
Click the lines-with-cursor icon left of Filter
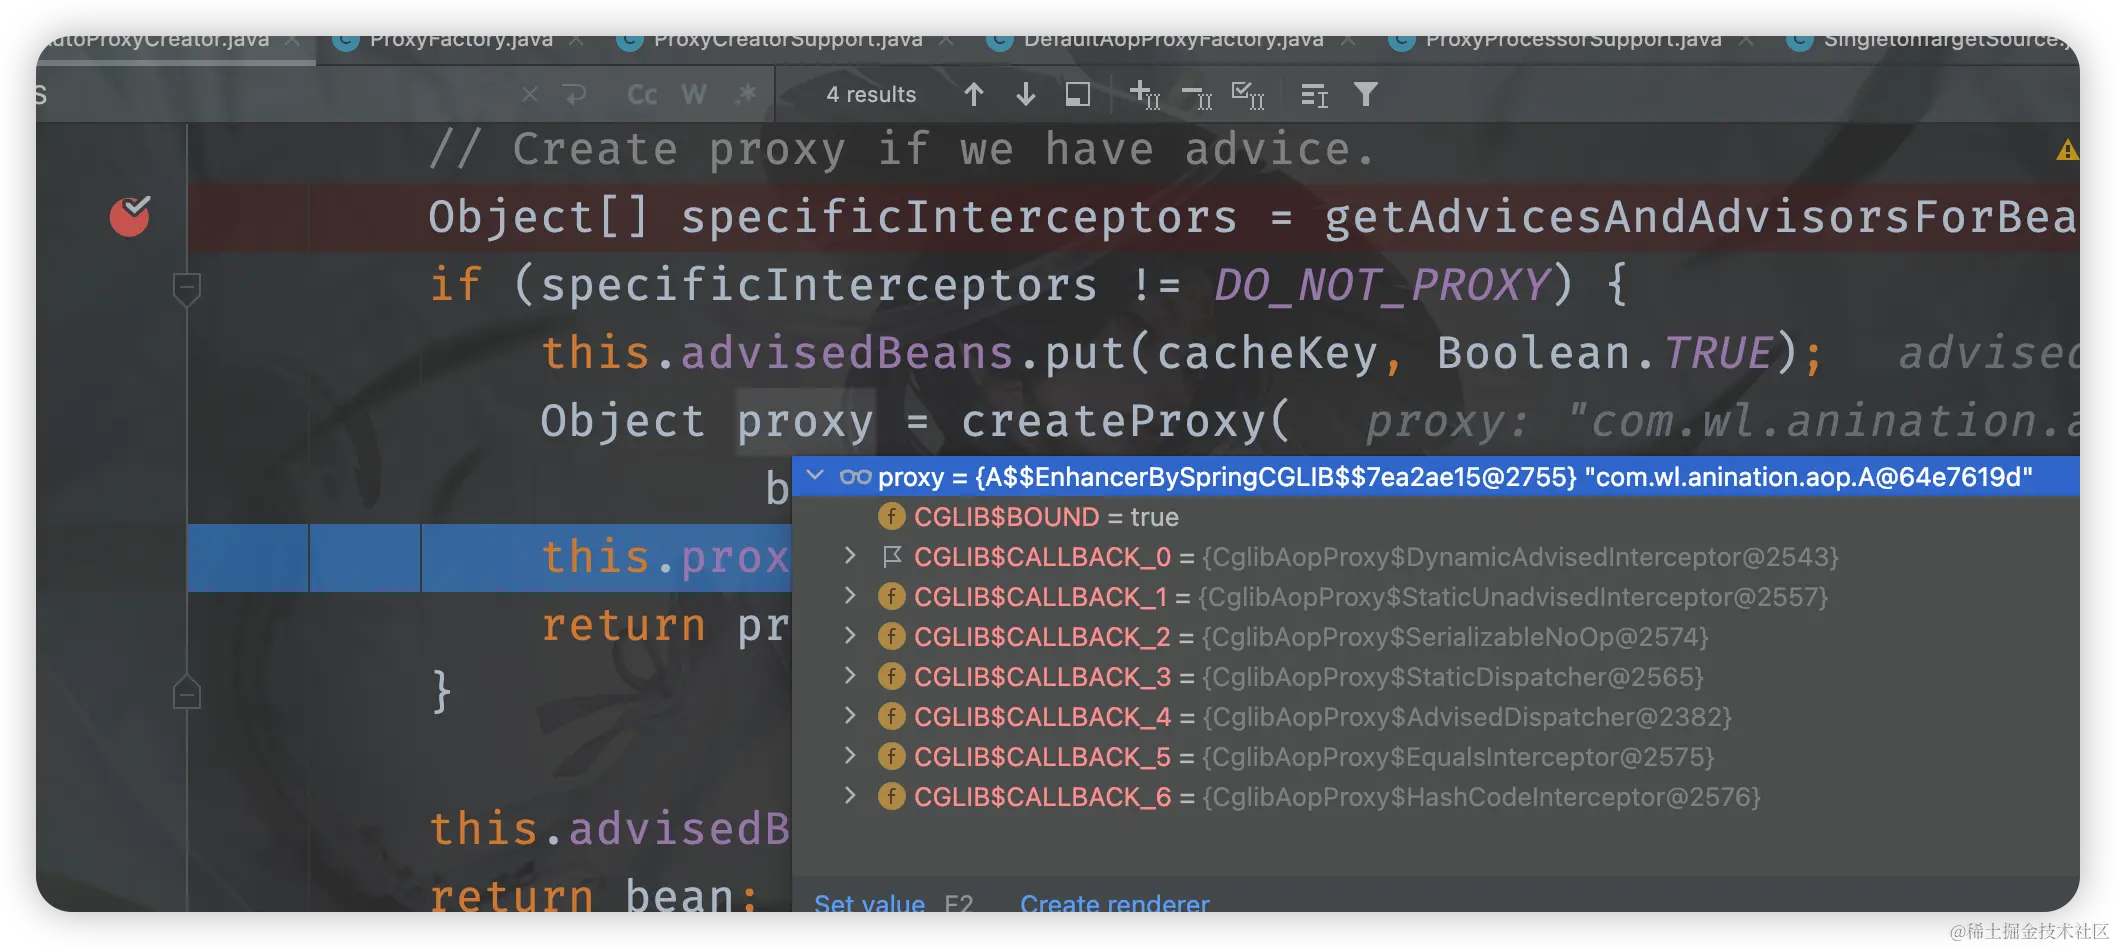(1314, 95)
